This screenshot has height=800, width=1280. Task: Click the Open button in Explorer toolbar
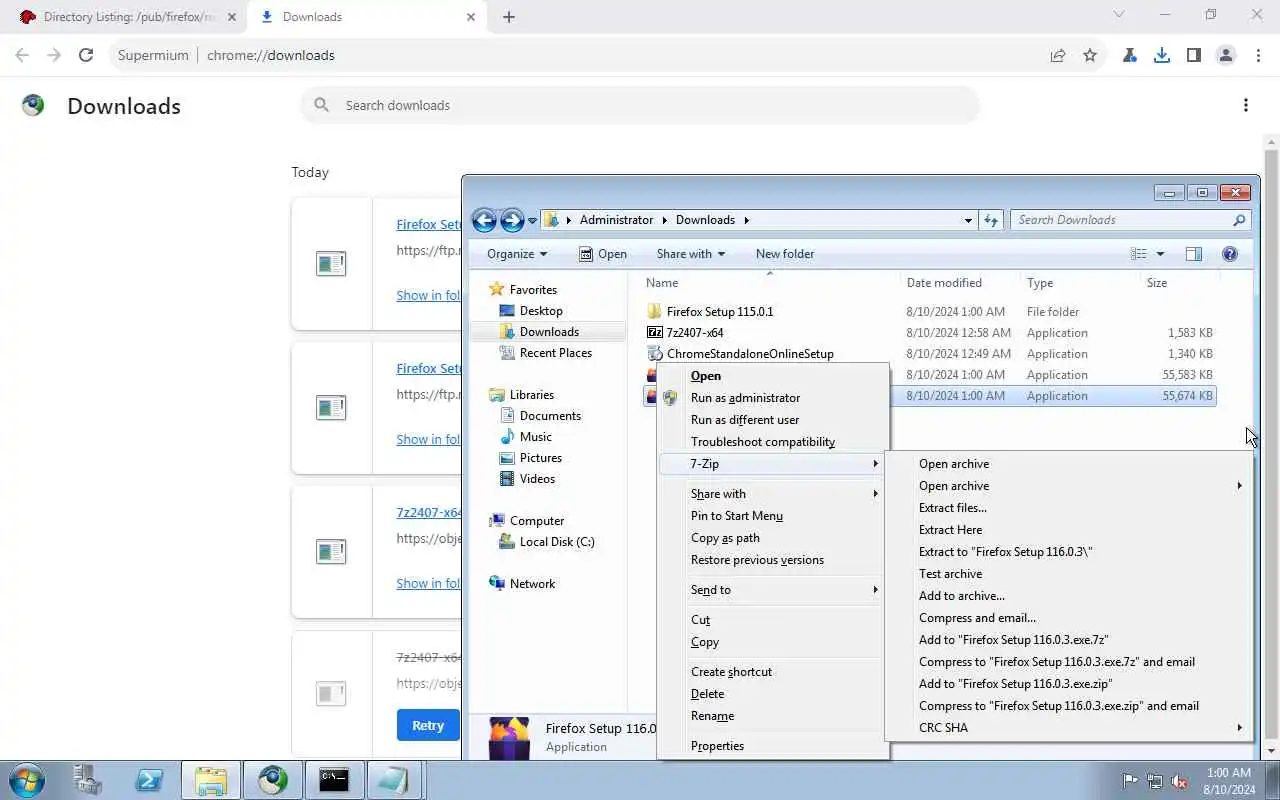coord(603,254)
